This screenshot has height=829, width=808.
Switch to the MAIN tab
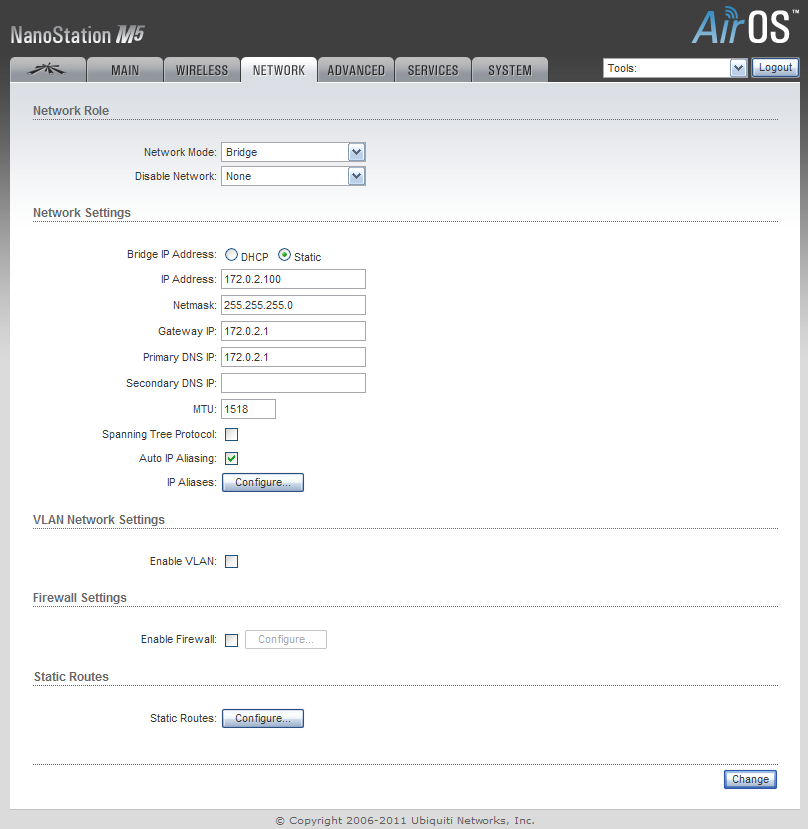coord(125,70)
